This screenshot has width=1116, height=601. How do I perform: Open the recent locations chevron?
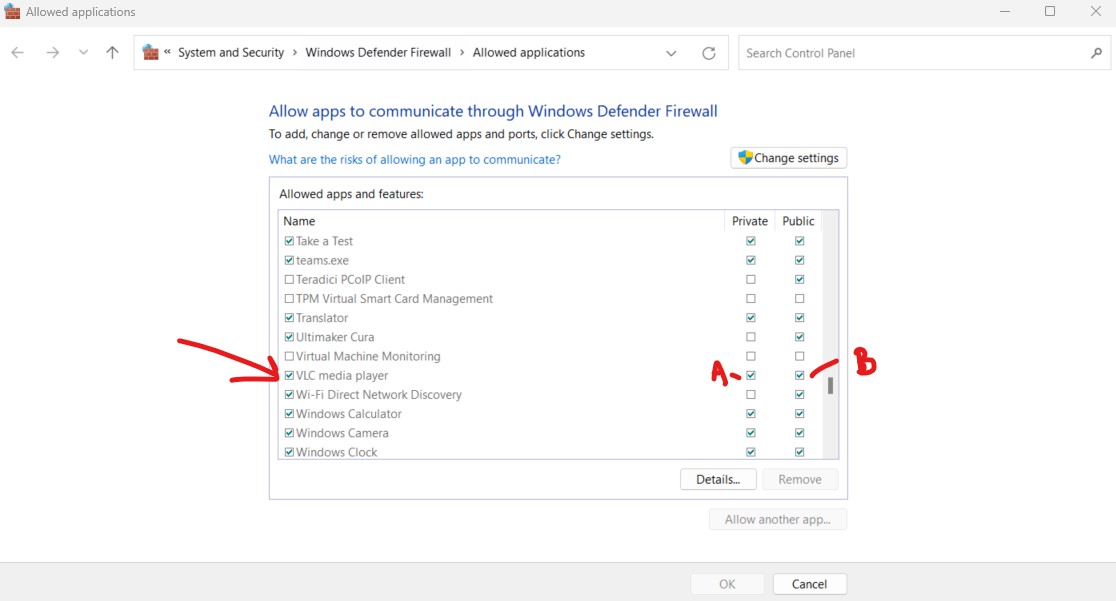click(83, 53)
